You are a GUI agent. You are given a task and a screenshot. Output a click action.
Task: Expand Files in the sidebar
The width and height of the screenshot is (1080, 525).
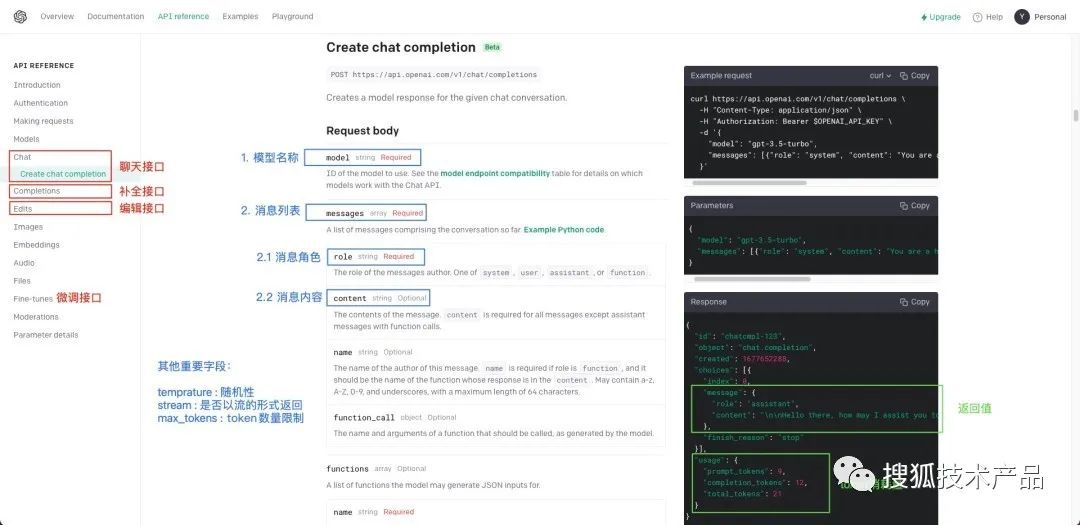click(x=22, y=280)
